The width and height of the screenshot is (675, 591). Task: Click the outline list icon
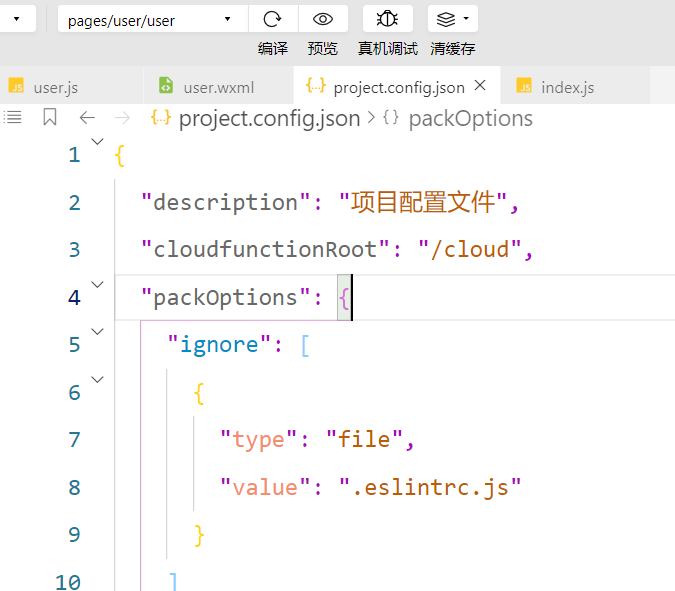pos(12,117)
